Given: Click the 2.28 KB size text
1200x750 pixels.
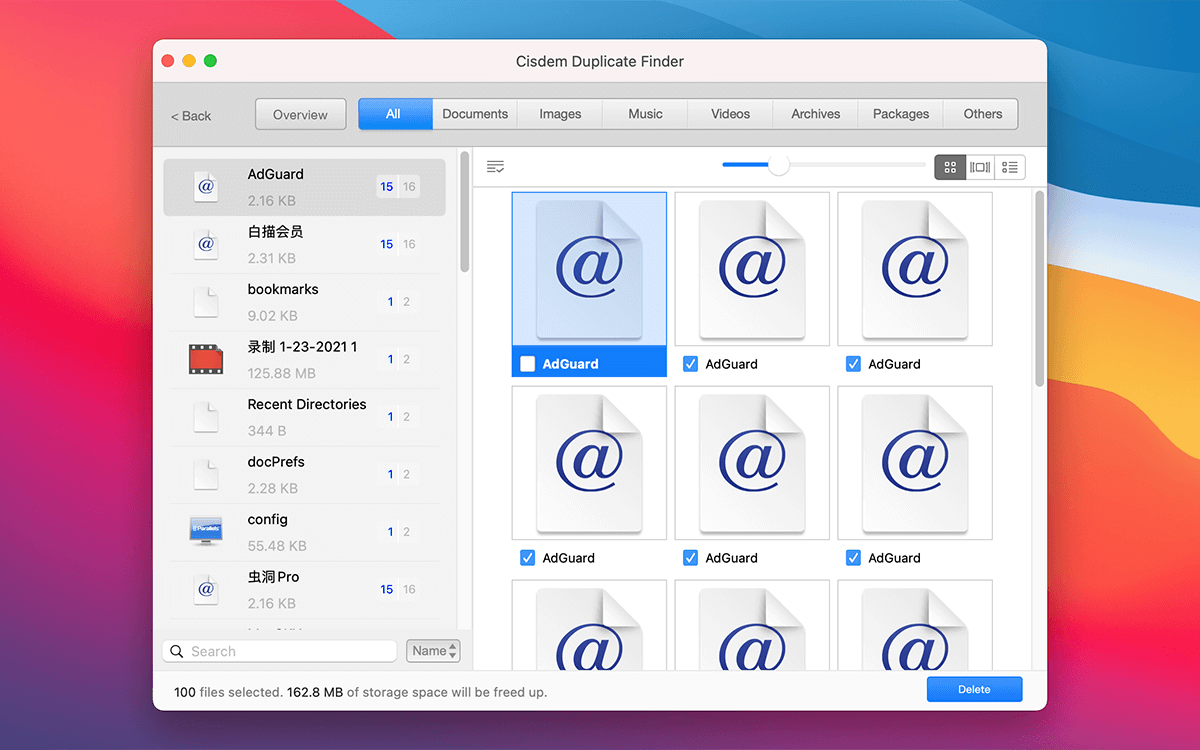Looking at the screenshot, I should pos(273,488).
